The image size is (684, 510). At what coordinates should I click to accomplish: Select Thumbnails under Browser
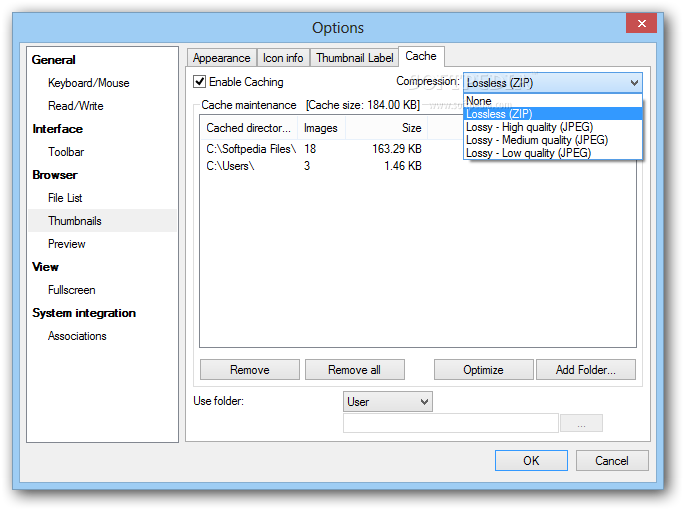point(102,221)
